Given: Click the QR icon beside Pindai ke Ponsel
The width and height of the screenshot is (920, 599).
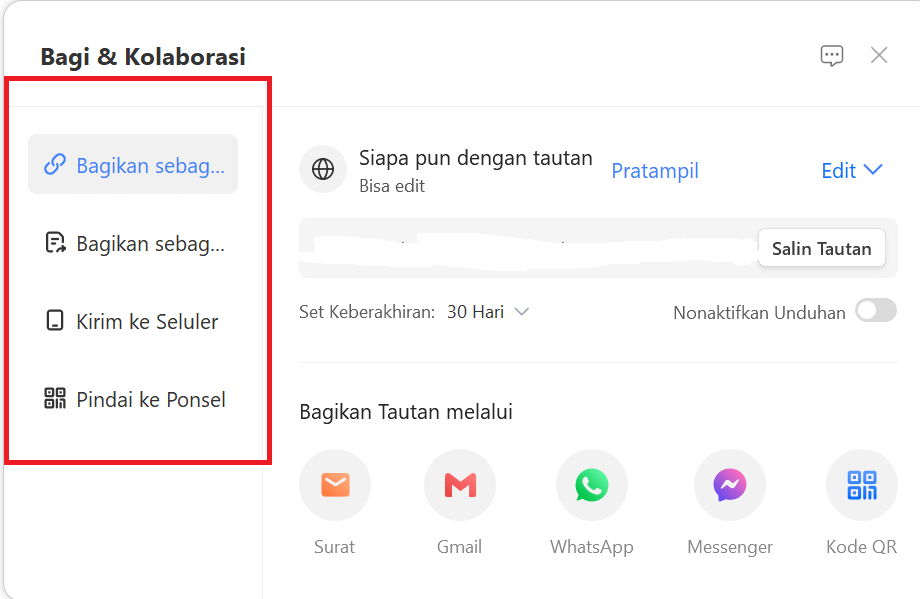Looking at the screenshot, I should point(55,399).
